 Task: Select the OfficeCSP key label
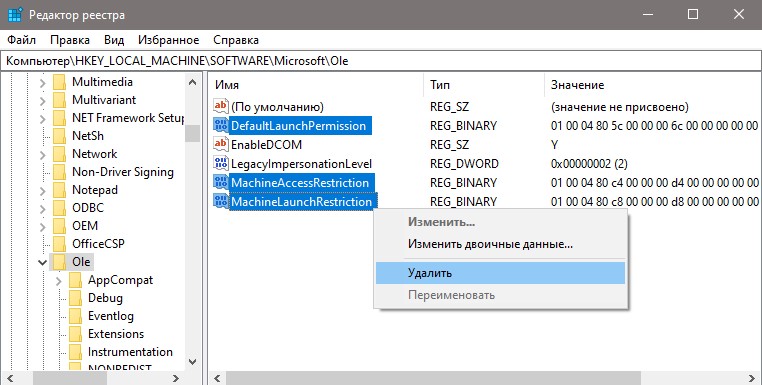98,244
